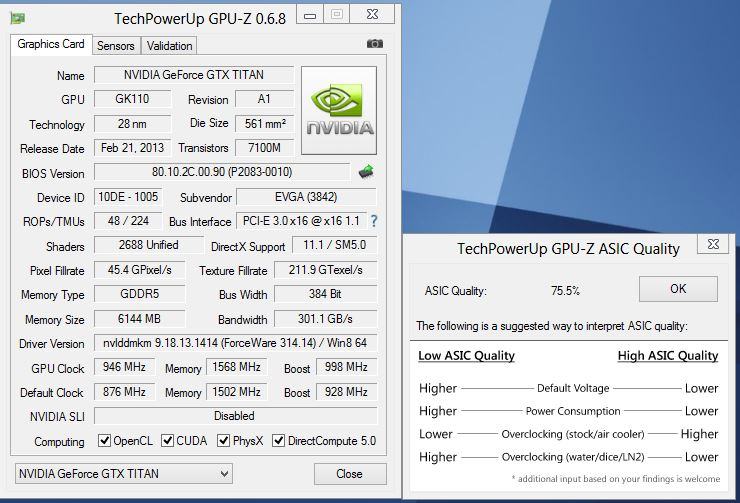Switch to the Graphics Card tab

[x=51, y=44]
